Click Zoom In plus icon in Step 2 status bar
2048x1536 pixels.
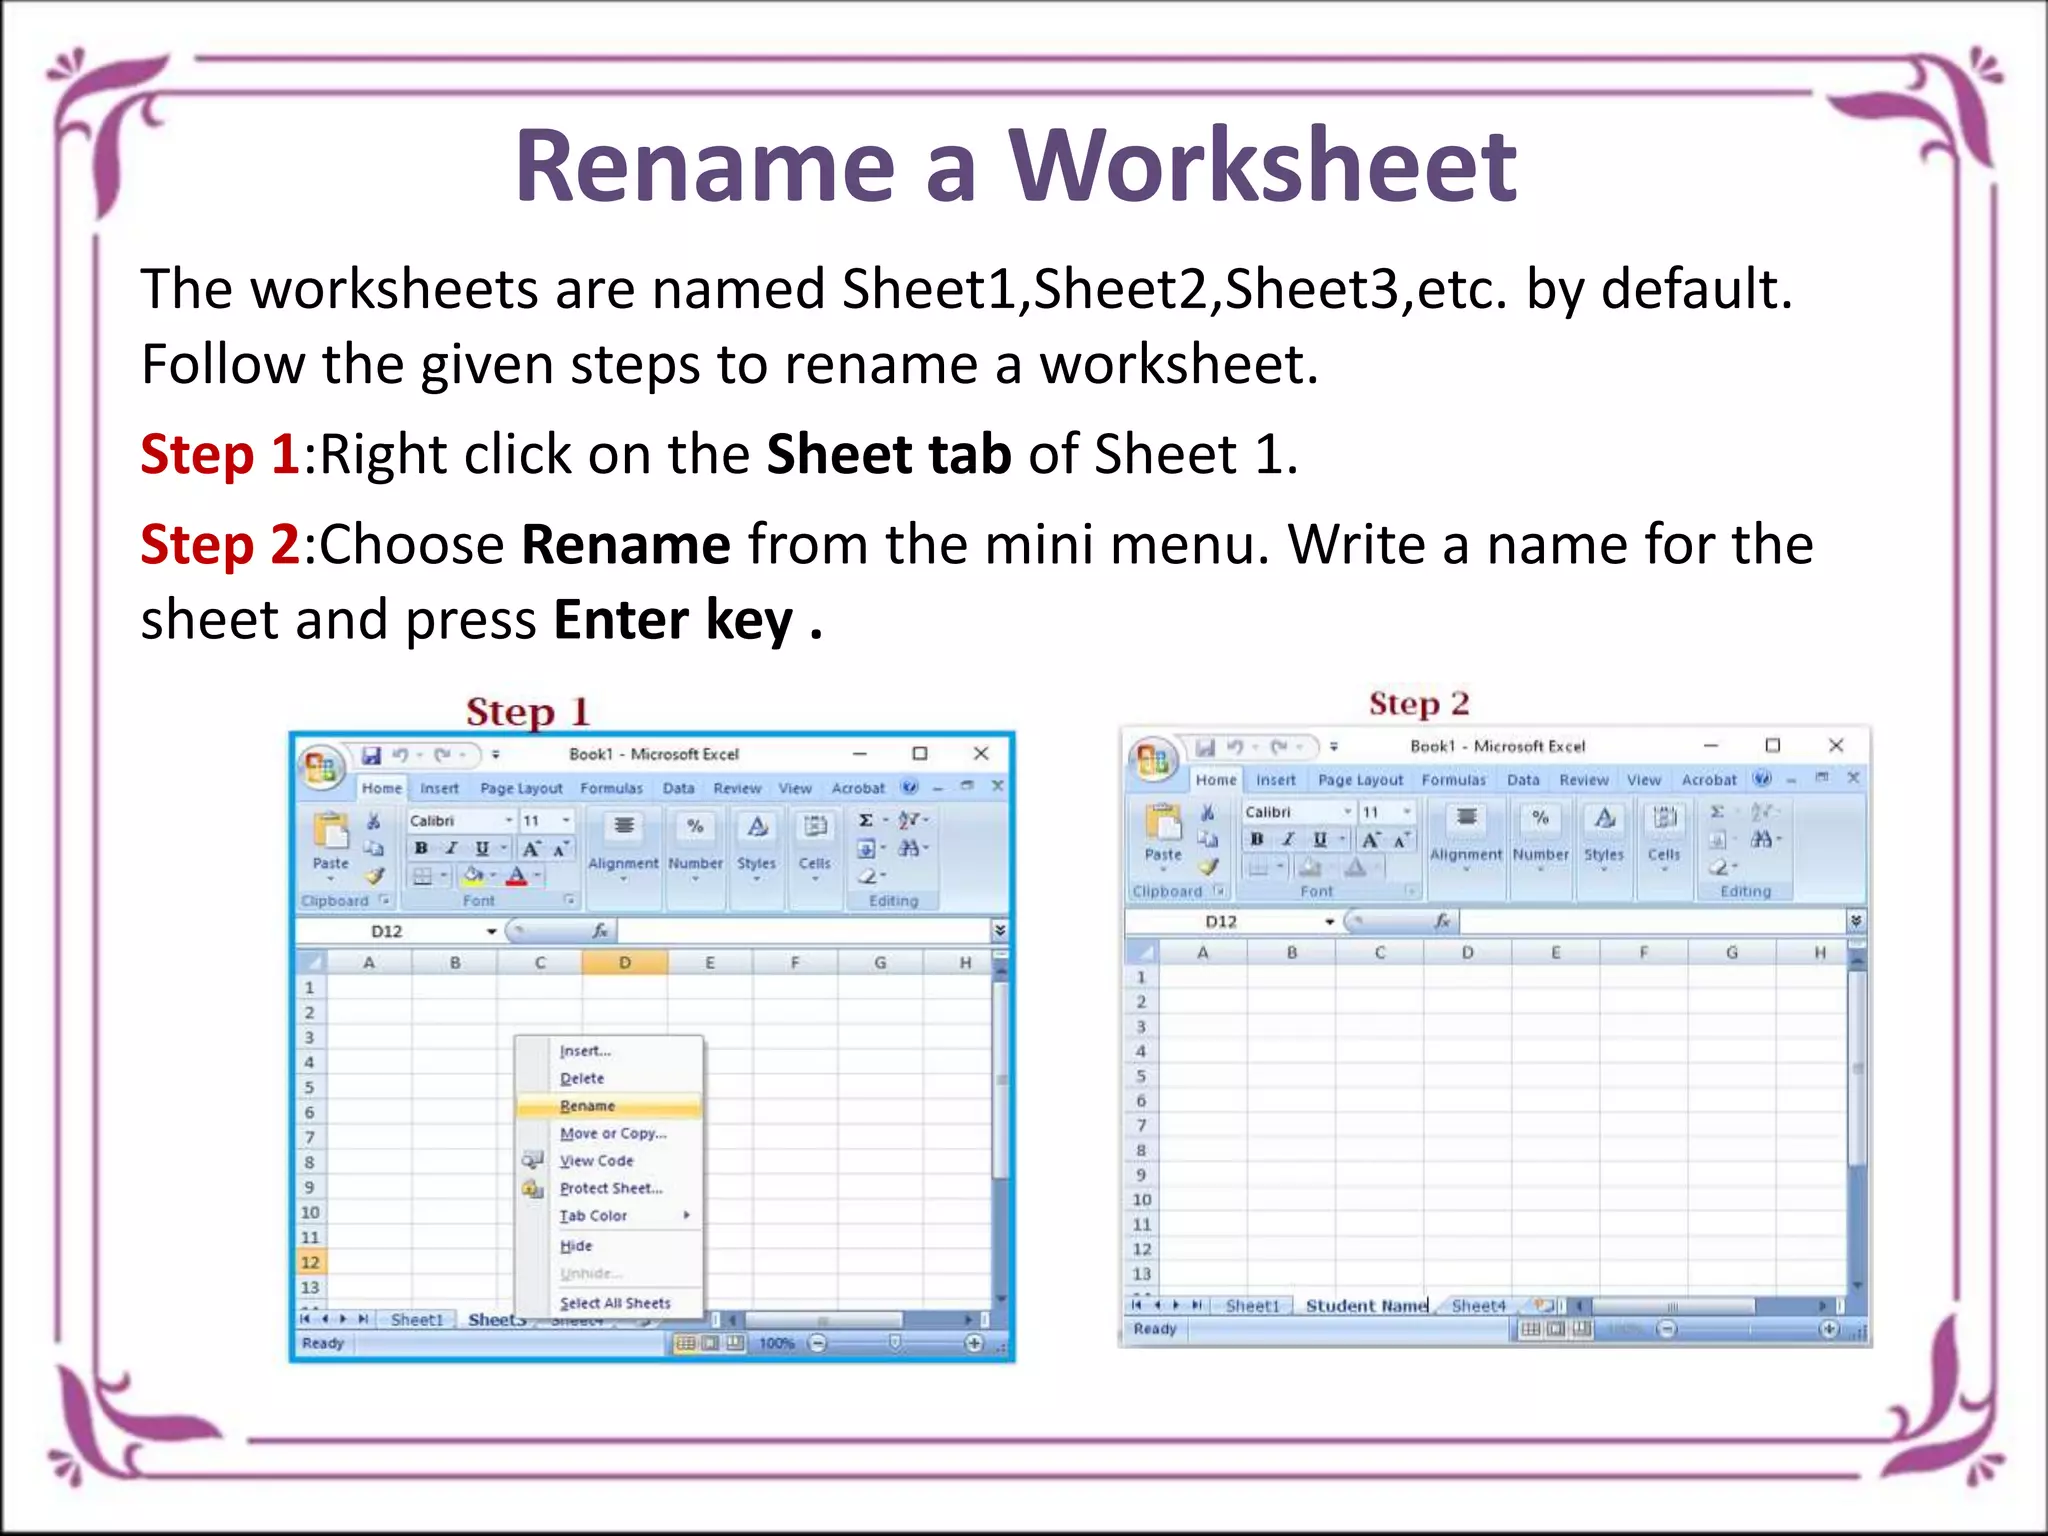pyautogui.click(x=1829, y=1329)
